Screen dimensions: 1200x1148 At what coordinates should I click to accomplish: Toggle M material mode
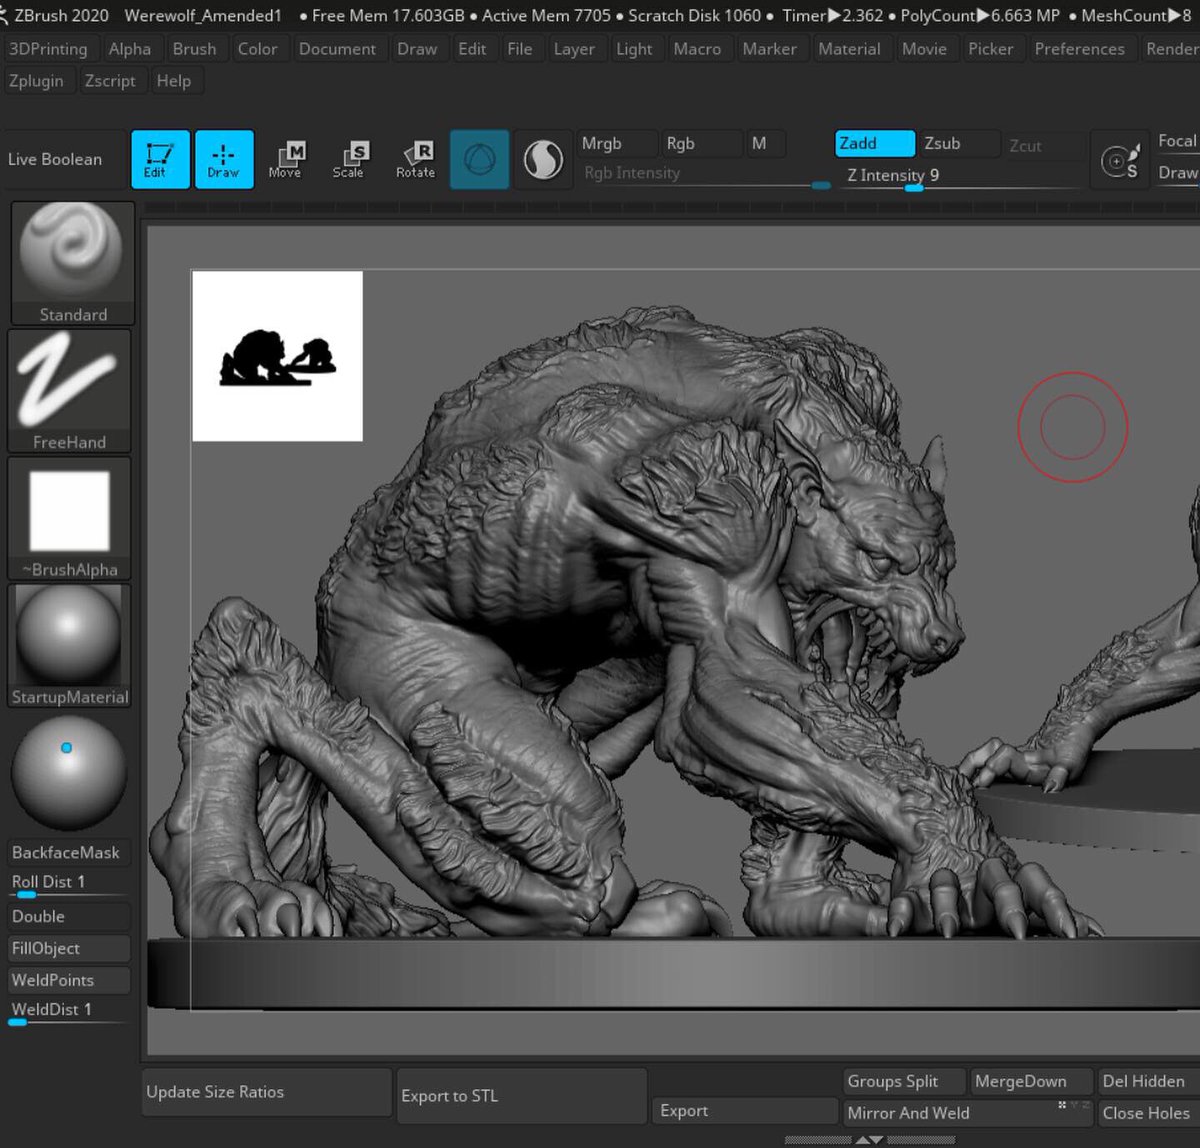[x=767, y=144]
